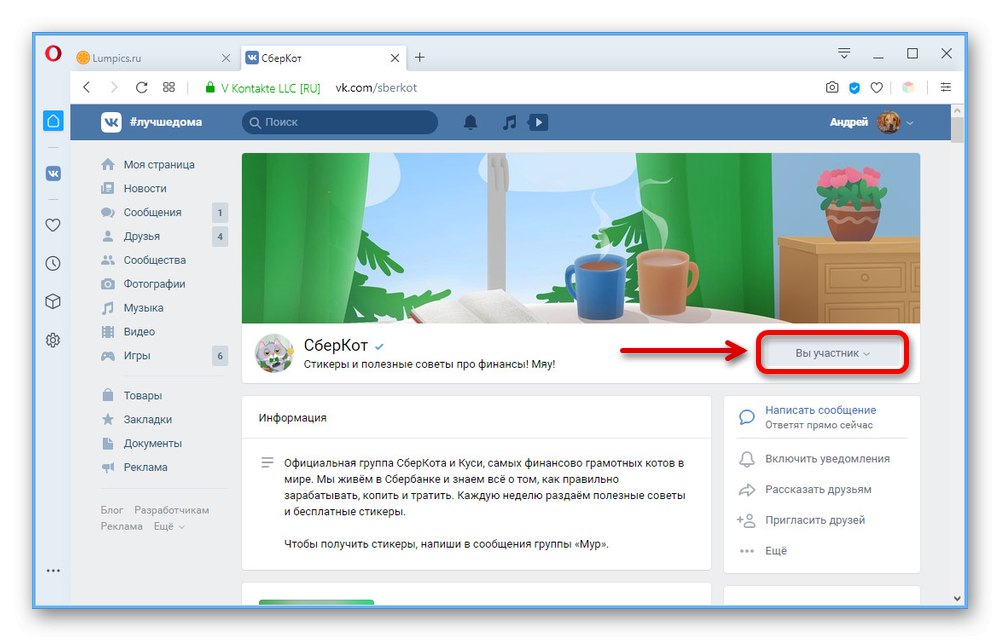Open Игры in left menu

pyautogui.click(x=136, y=356)
